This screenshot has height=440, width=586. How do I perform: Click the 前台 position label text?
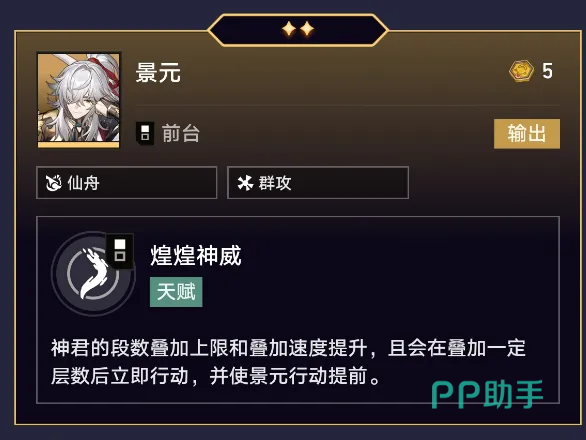point(181,133)
